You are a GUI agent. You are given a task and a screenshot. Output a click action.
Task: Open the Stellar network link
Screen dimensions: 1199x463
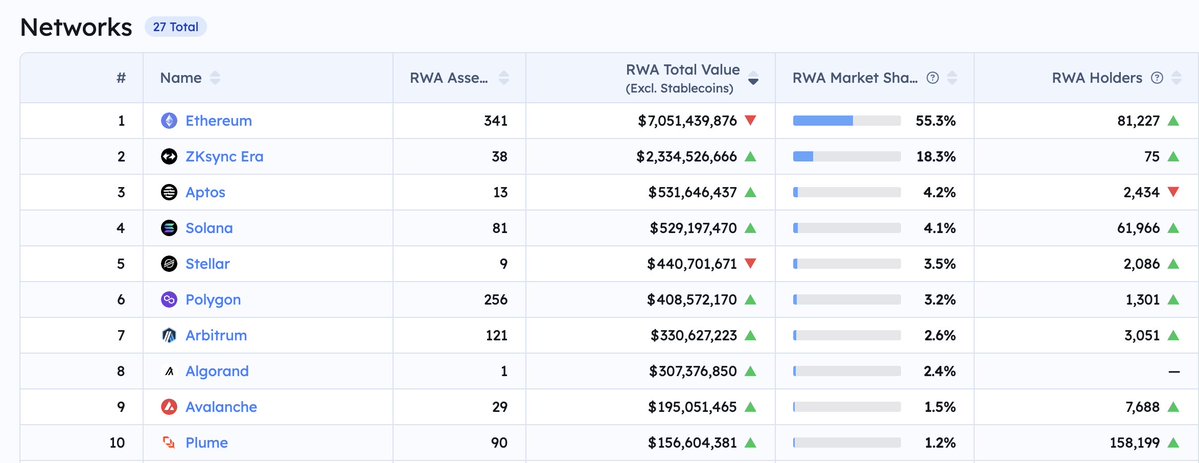(x=208, y=264)
